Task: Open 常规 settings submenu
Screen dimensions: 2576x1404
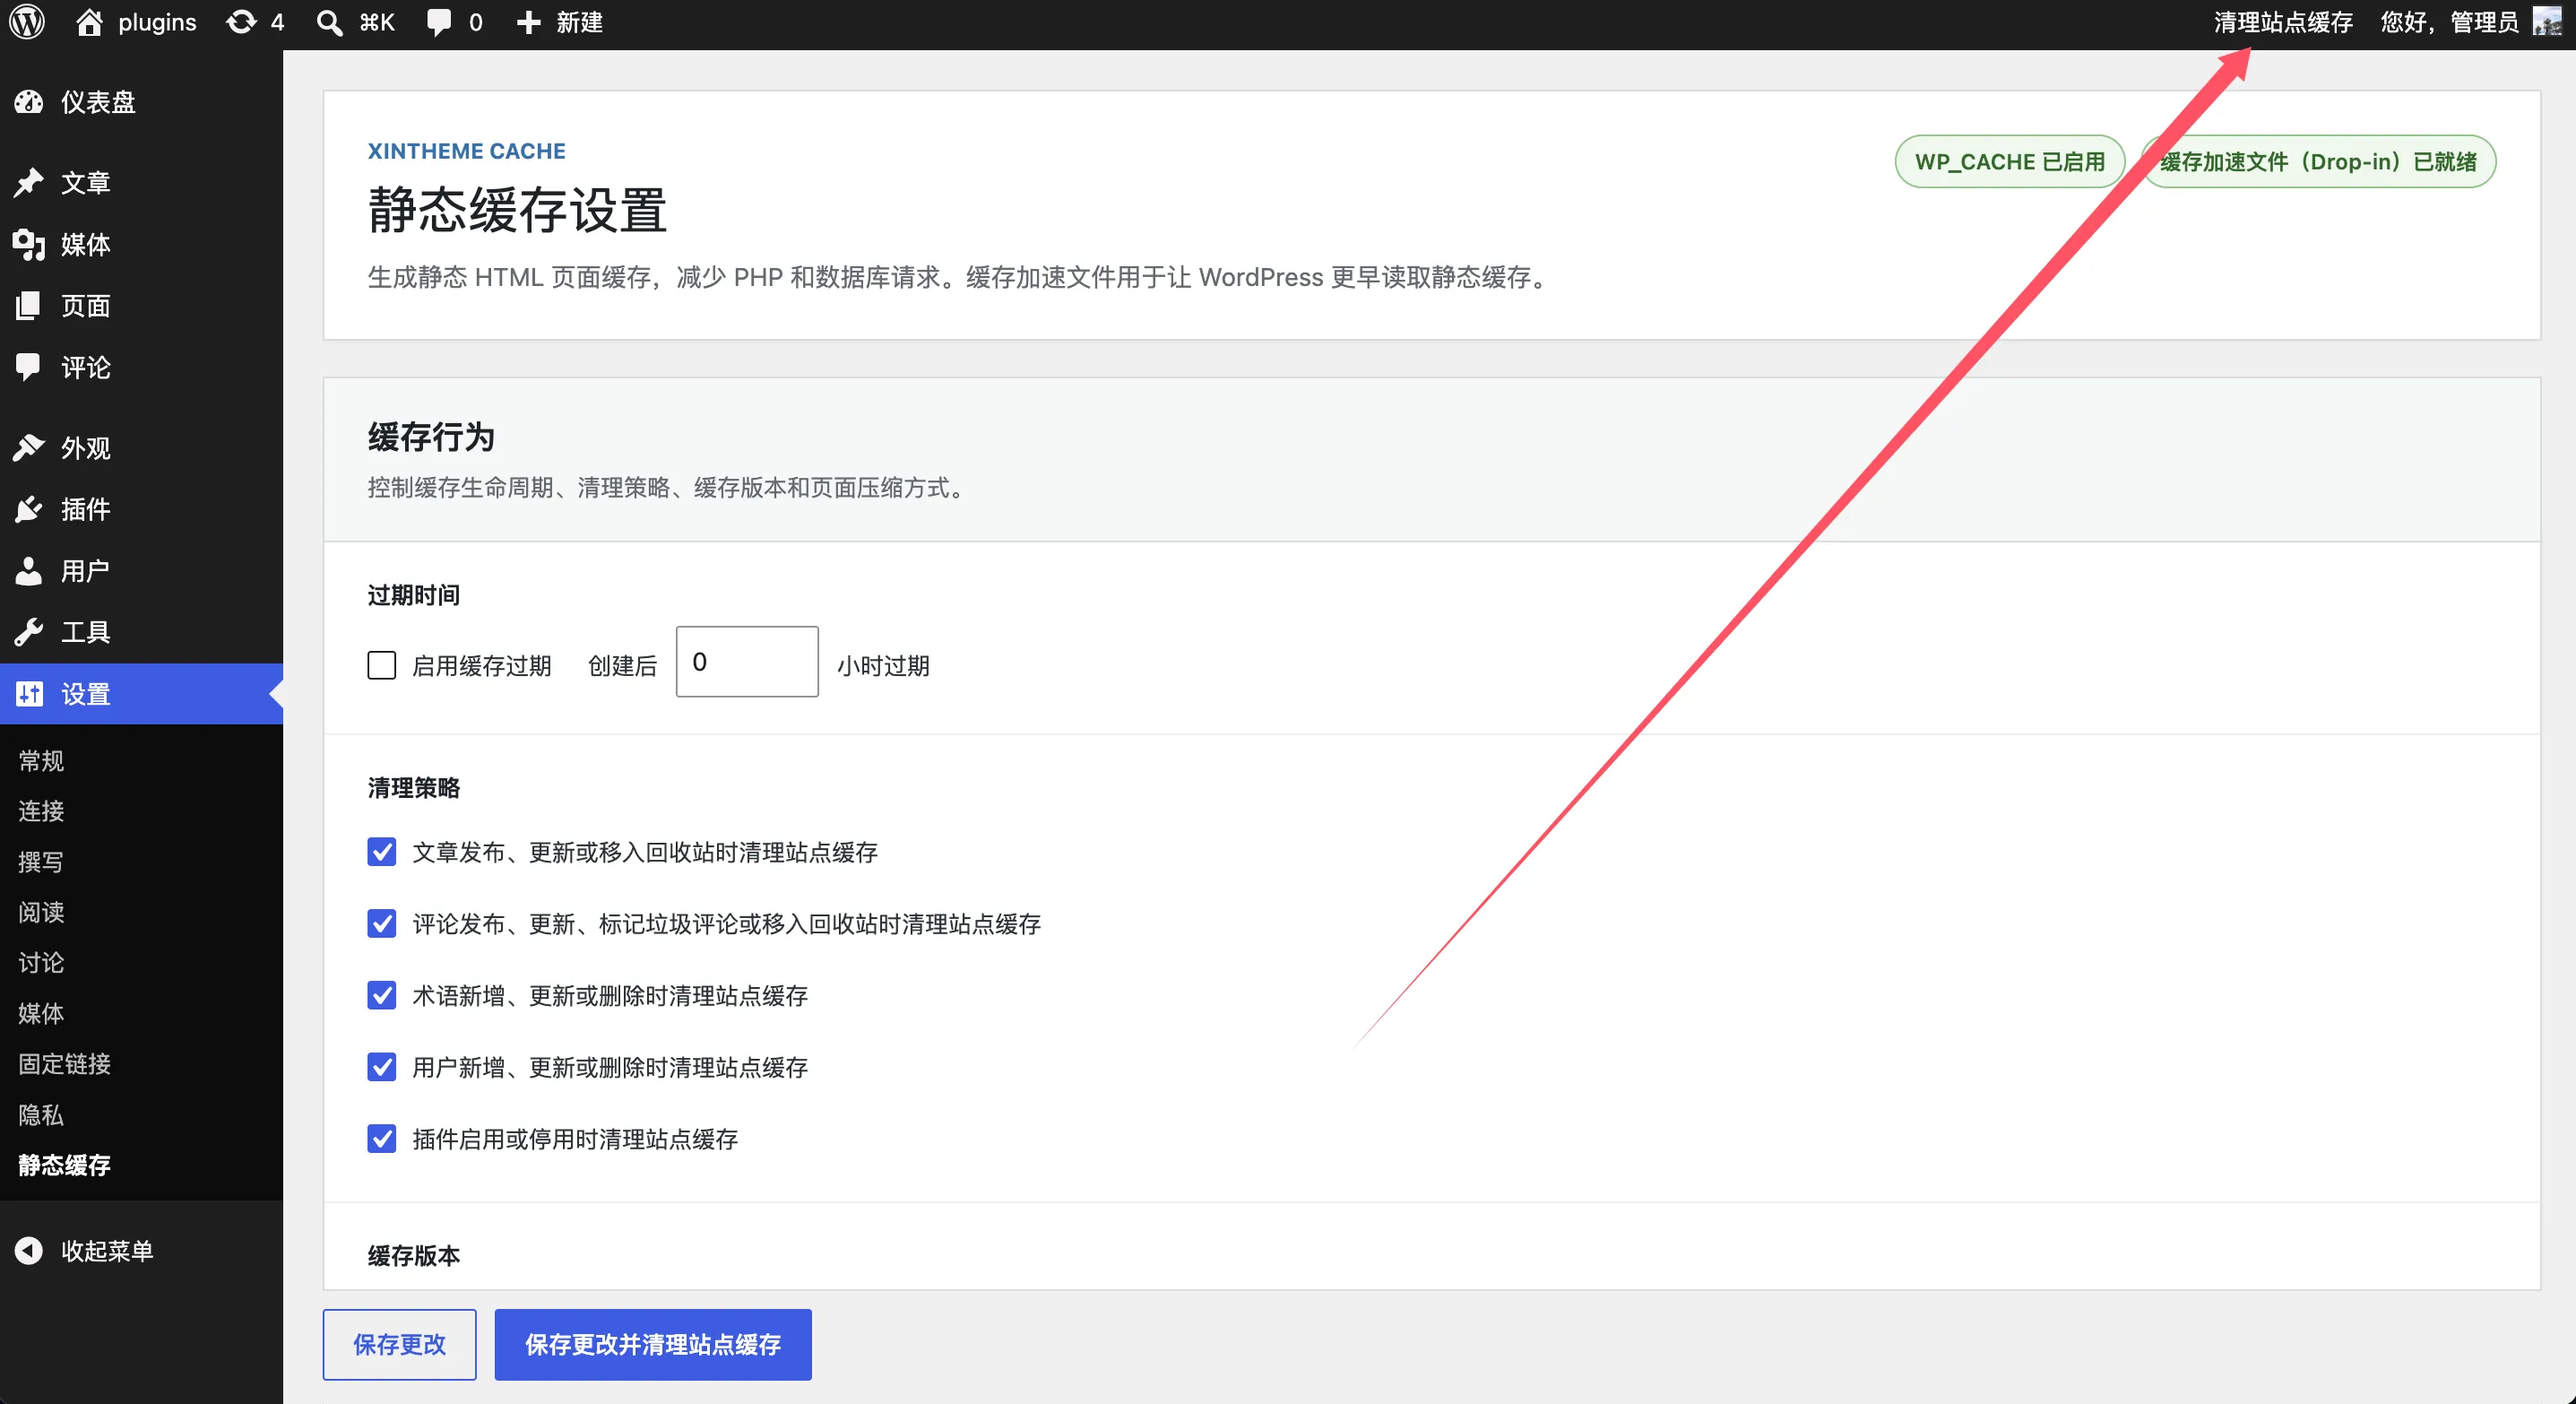Action: coord(41,760)
